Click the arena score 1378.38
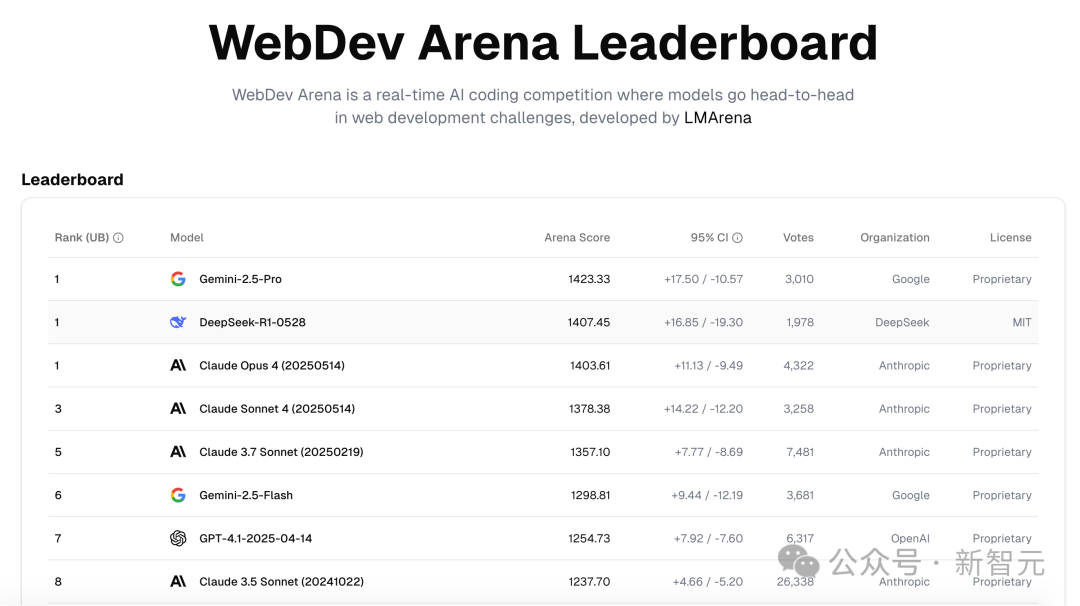The height and width of the screenshot is (606, 1080). (x=590, y=409)
